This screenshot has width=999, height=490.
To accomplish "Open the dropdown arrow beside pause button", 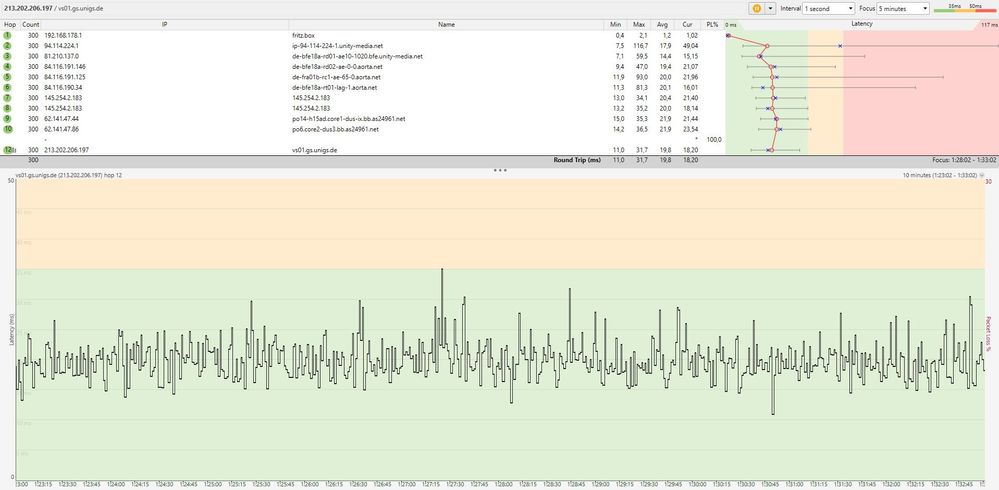I will click(x=771, y=8).
